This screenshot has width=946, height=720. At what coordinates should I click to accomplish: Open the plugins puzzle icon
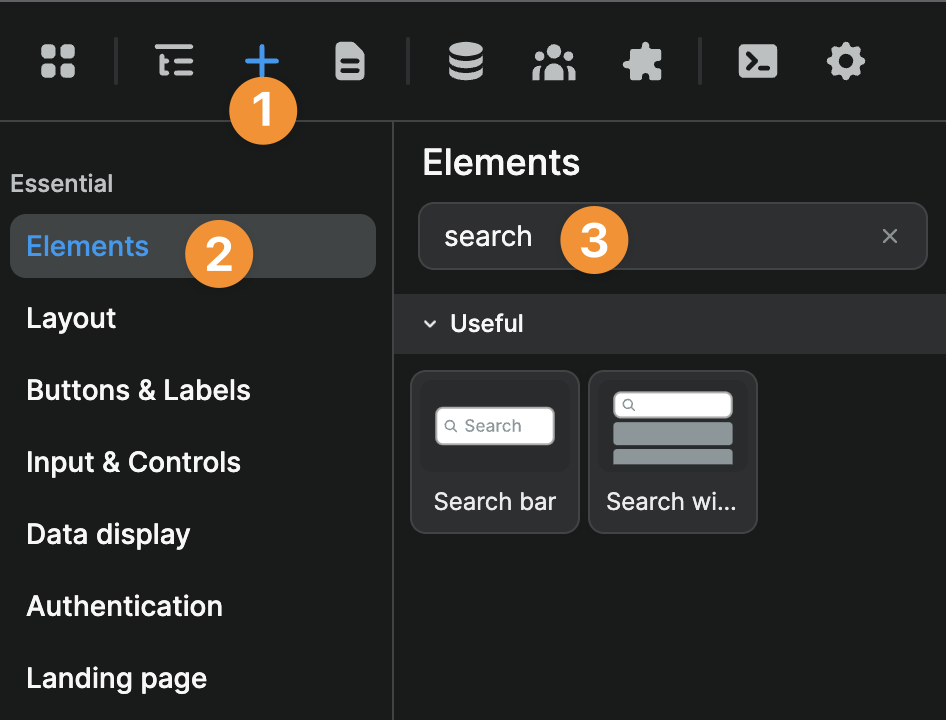coord(642,61)
